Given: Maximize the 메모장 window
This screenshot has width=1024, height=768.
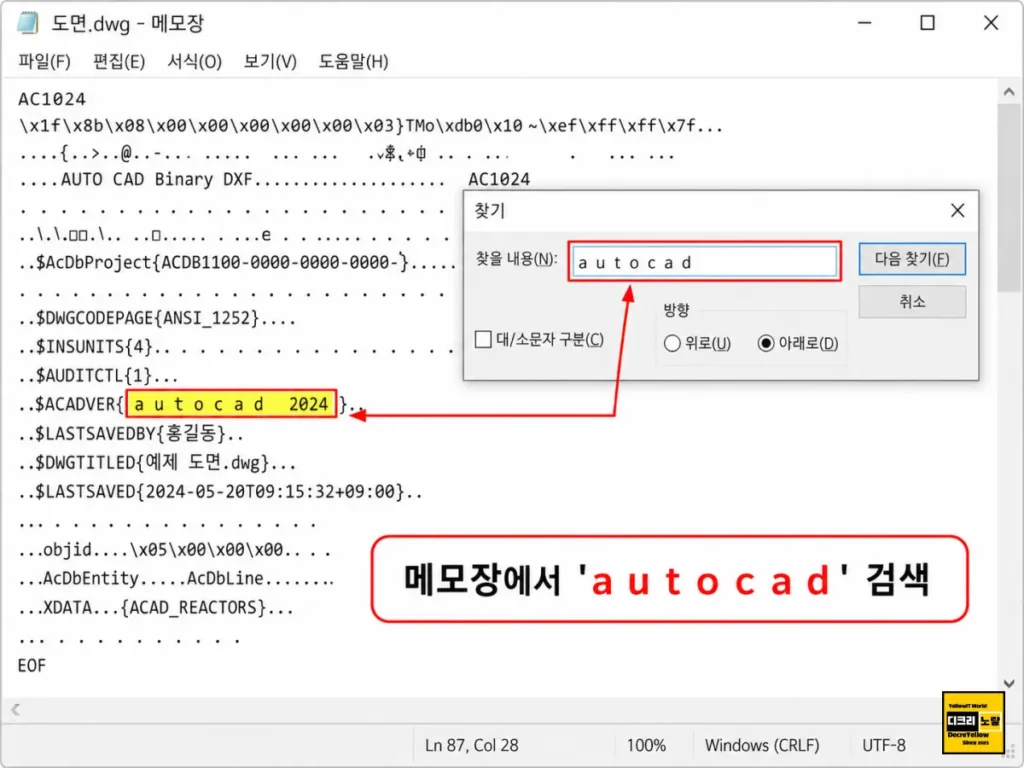Looking at the screenshot, I should (x=927, y=23).
